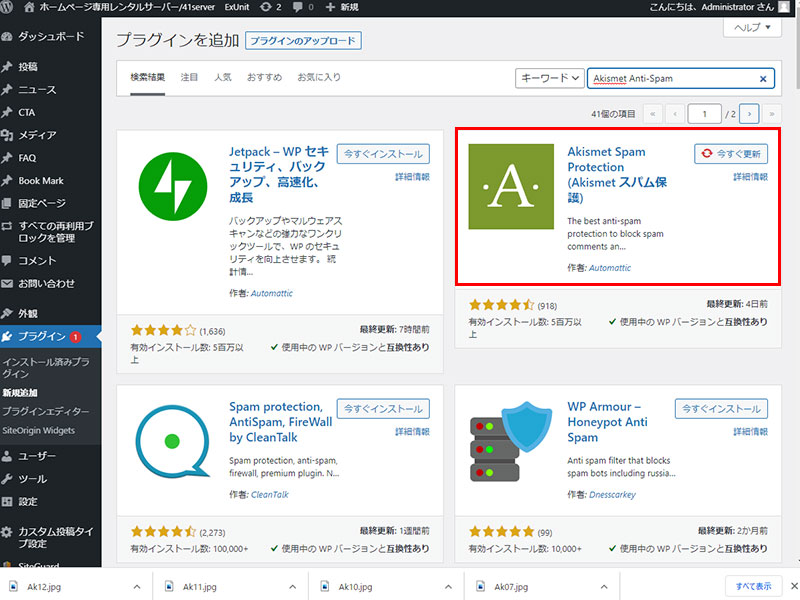Open Dashboard from the sidebar
The height and width of the screenshot is (600, 800).
tap(50, 37)
